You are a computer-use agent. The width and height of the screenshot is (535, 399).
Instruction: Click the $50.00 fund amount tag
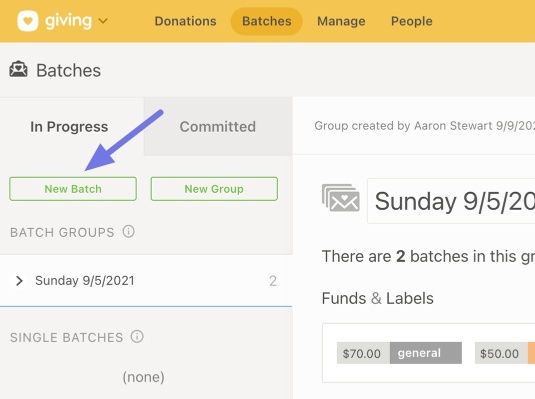tap(501, 353)
